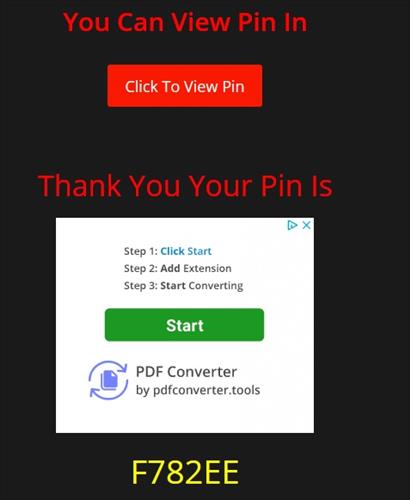The height and width of the screenshot is (500, 410).
Task: Click the word Converting in Step 3
Action: [216, 286]
